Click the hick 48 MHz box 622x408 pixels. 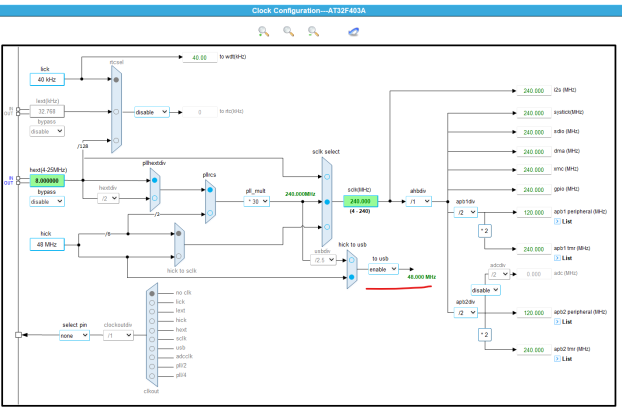click(48, 244)
